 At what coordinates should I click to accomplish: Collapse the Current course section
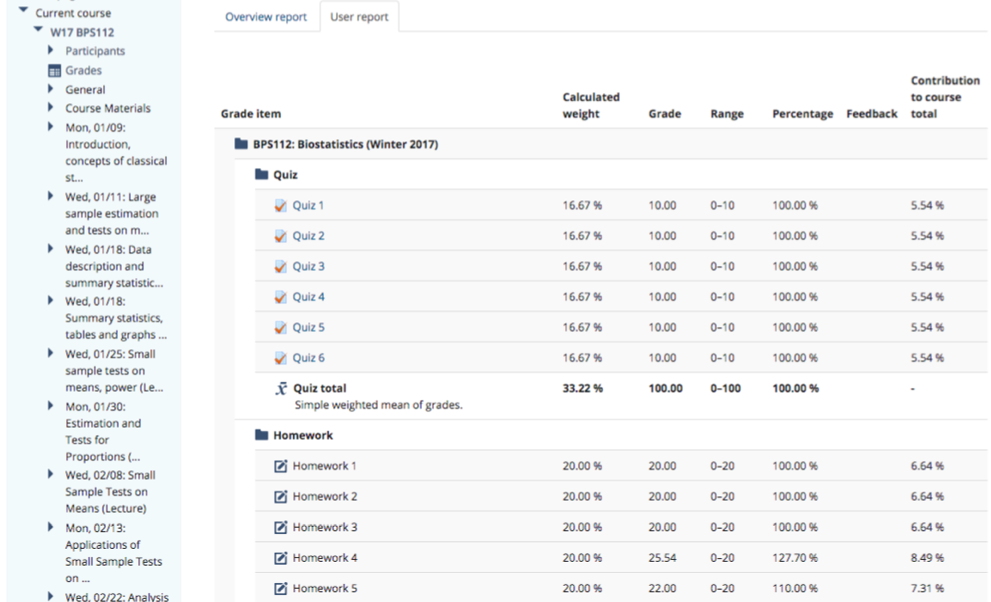(x=23, y=12)
